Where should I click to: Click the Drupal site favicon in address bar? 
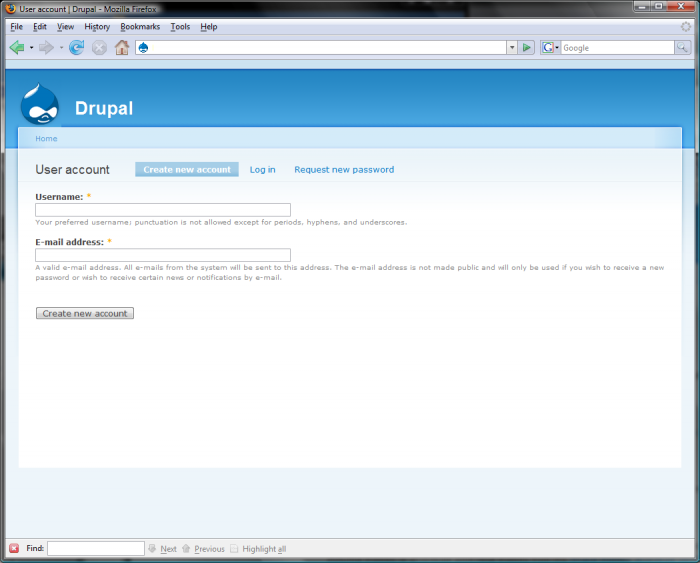click(143, 47)
